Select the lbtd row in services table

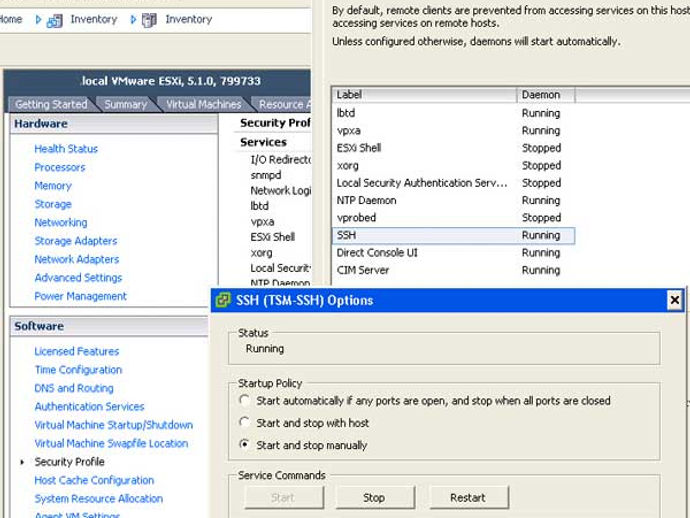click(453, 113)
